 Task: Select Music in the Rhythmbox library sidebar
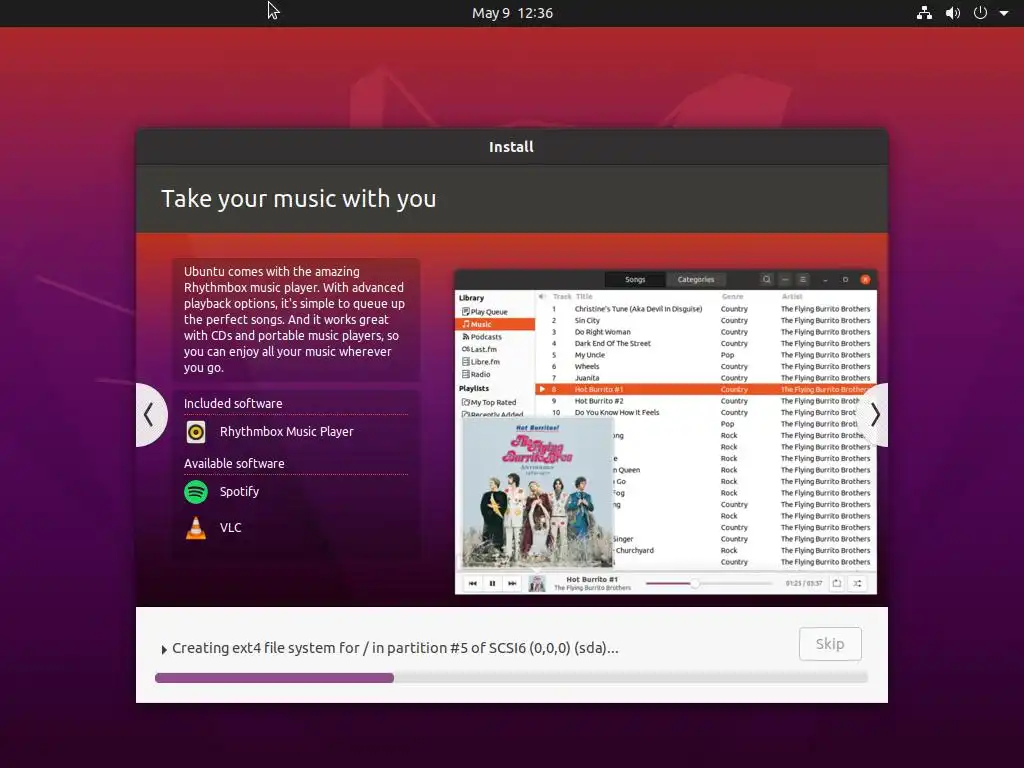click(495, 325)
